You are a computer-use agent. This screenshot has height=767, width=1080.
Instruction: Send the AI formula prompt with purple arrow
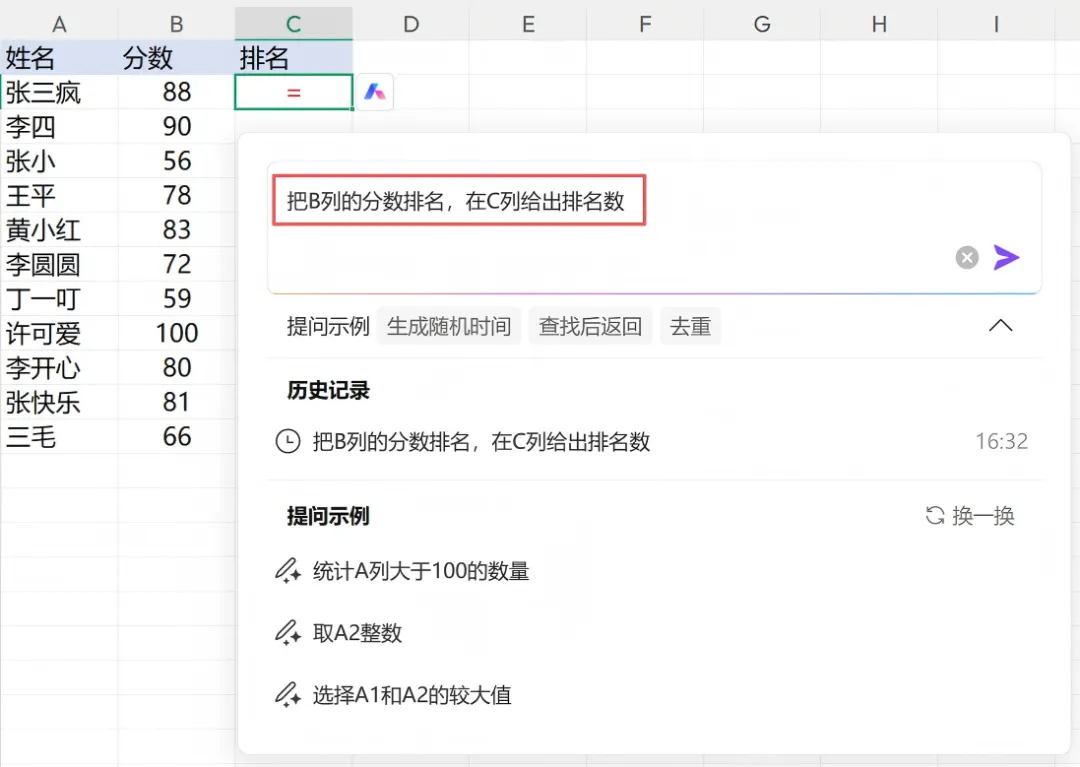[1006, 258]
